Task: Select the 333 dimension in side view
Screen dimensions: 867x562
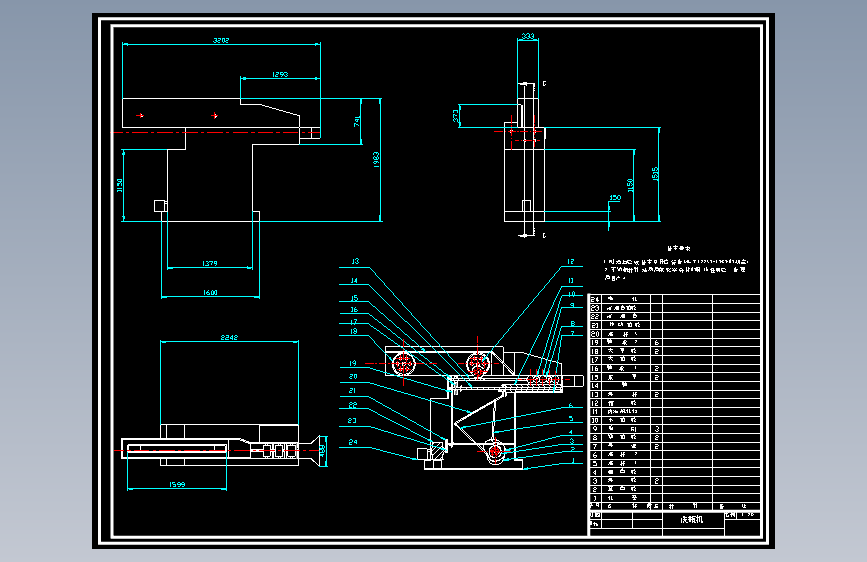Action: (x=528, y=36)
